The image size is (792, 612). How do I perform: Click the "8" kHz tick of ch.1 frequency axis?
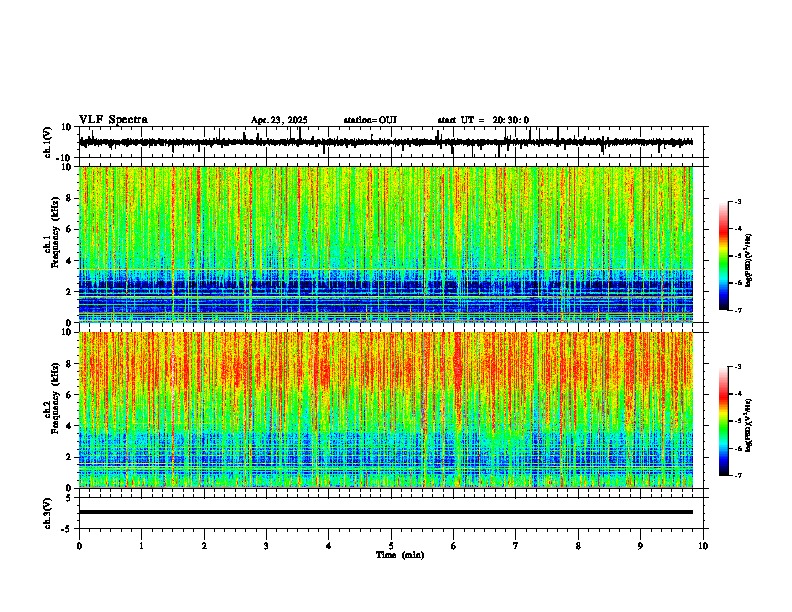pos(69,198)
